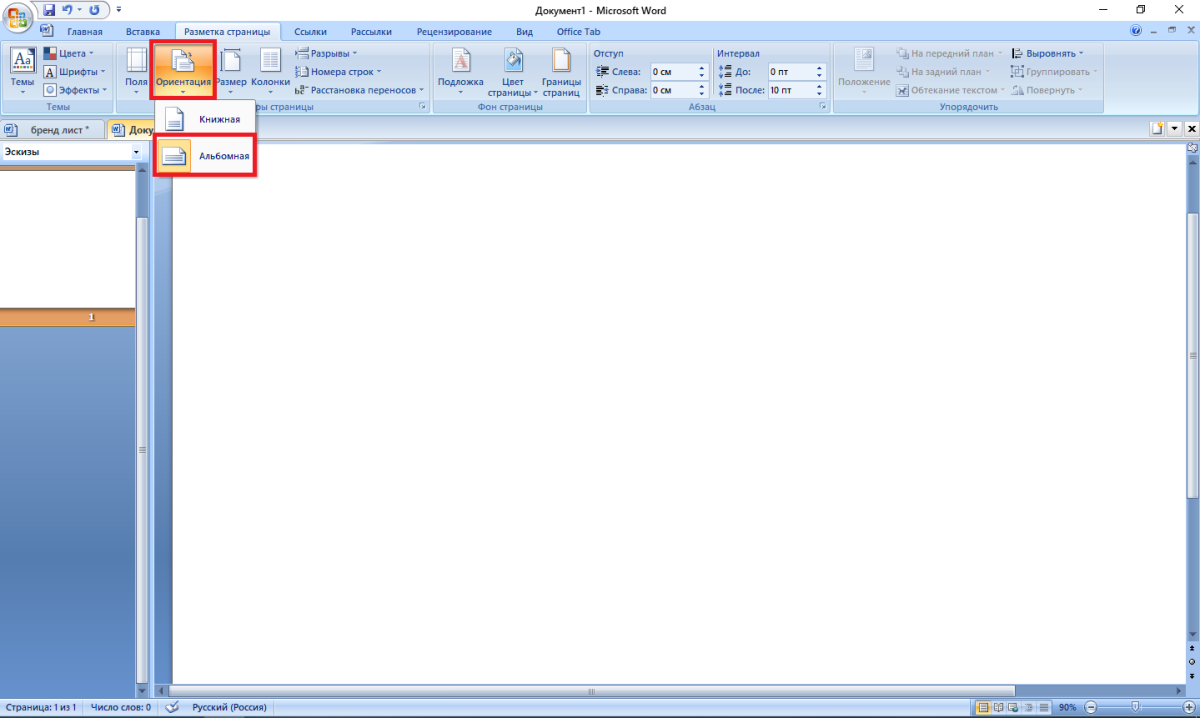
Task: Open Word help with the question mark icon
Action: 1137,31
